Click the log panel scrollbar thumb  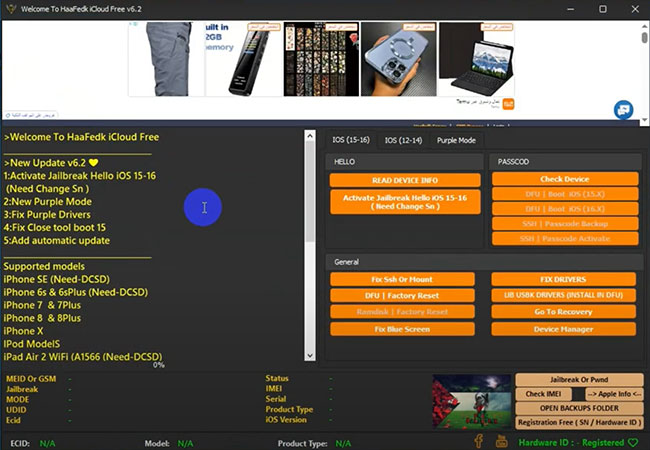click(310, 191)
